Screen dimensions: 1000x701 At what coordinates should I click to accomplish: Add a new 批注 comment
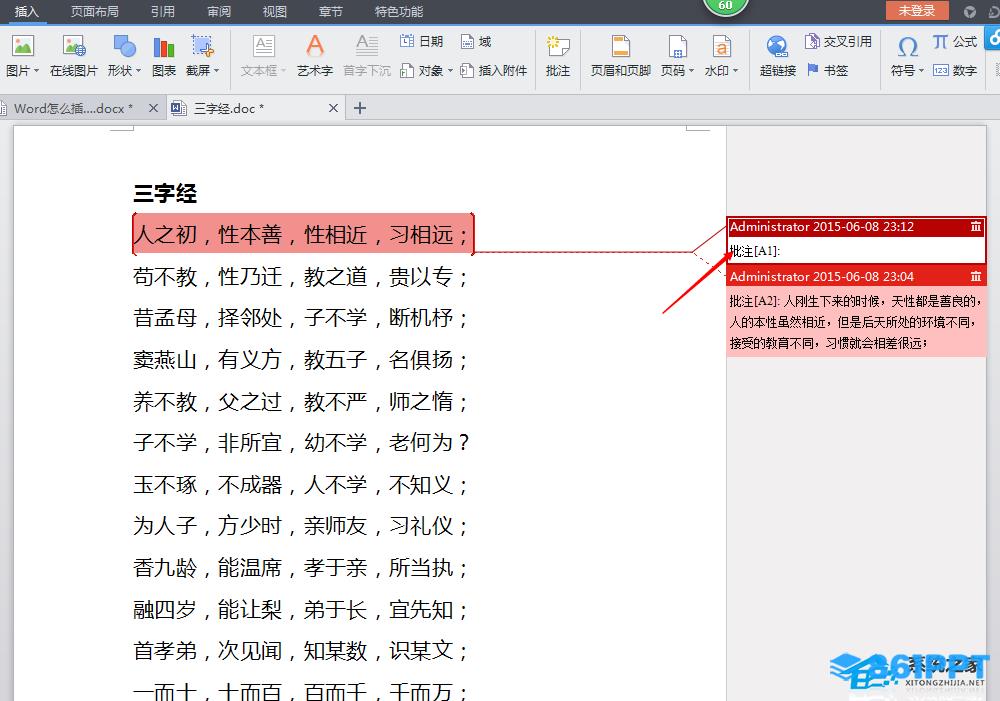coord(558,56)
